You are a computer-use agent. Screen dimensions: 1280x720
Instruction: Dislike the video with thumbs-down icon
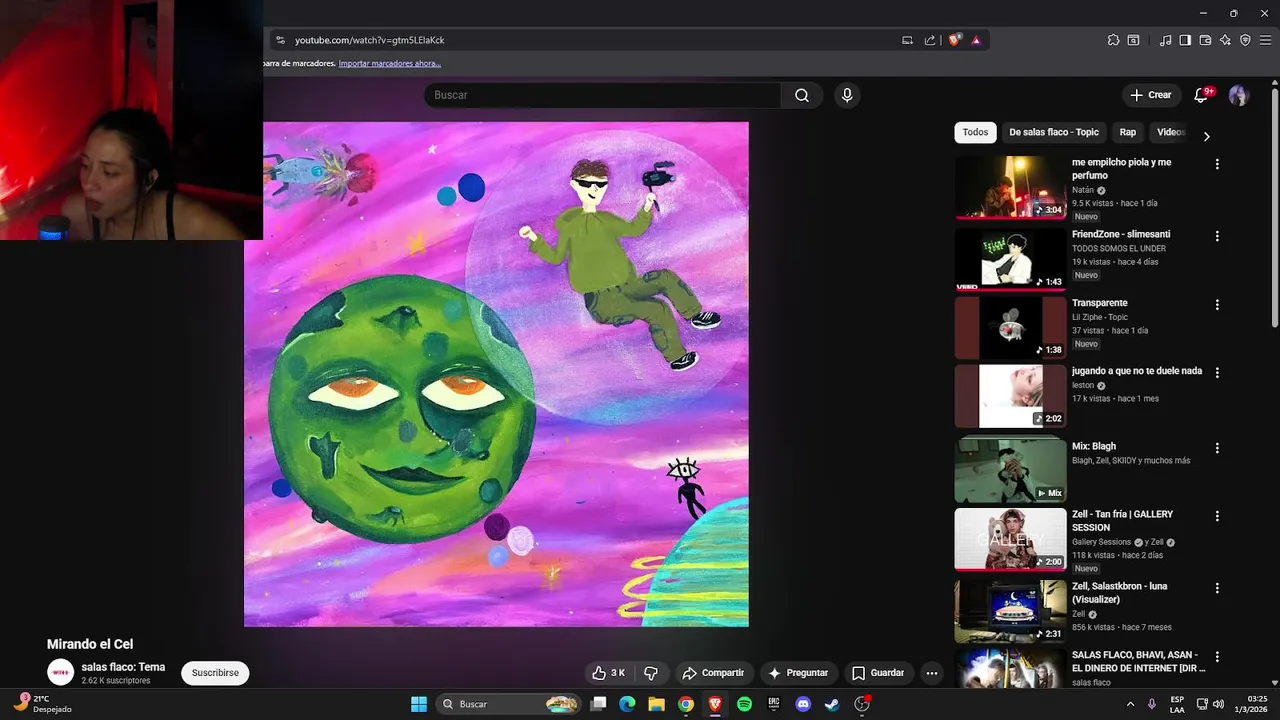pyautogui.click(x=651, y=673)
